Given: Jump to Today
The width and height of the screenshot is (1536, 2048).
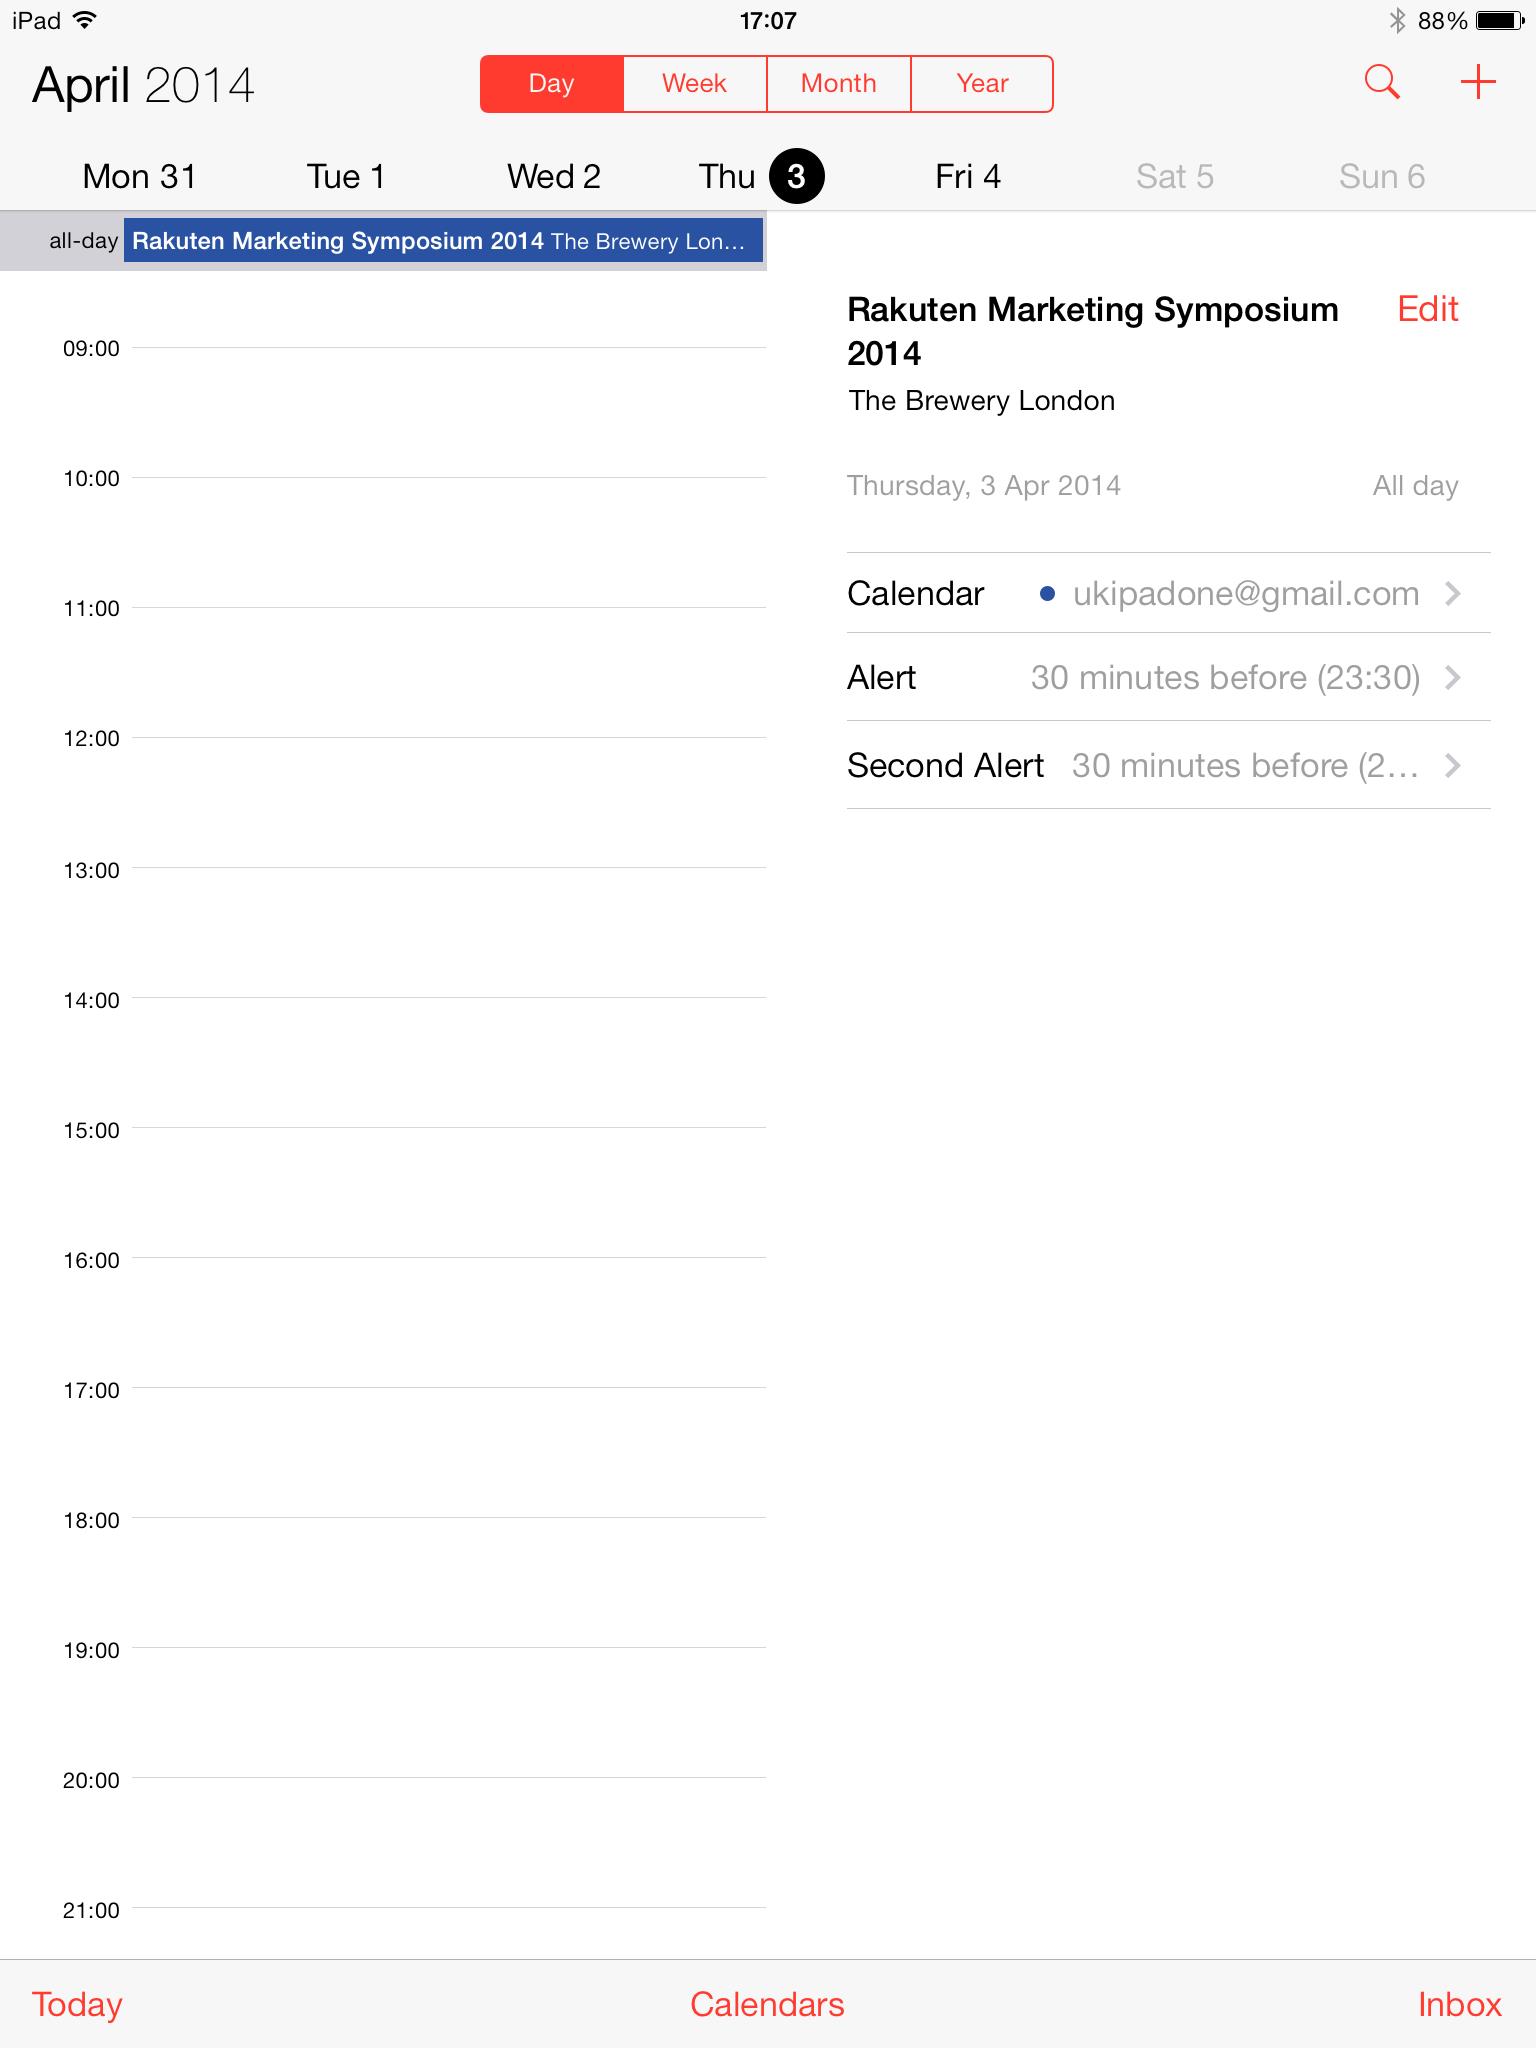Looking at the screenshot, I should (x=77, y=2004).
